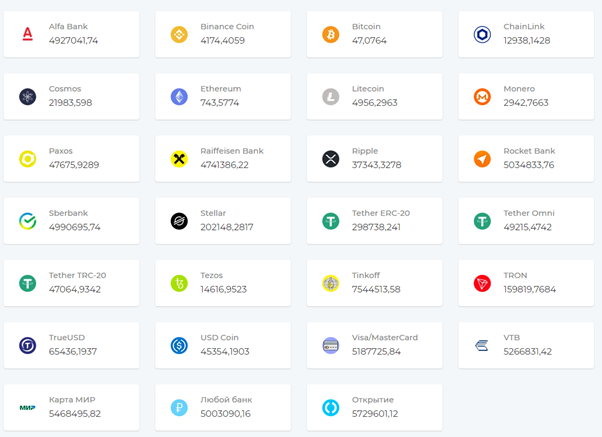Click the ChainLink name text
Screen dimensions: 602x437
524,26
